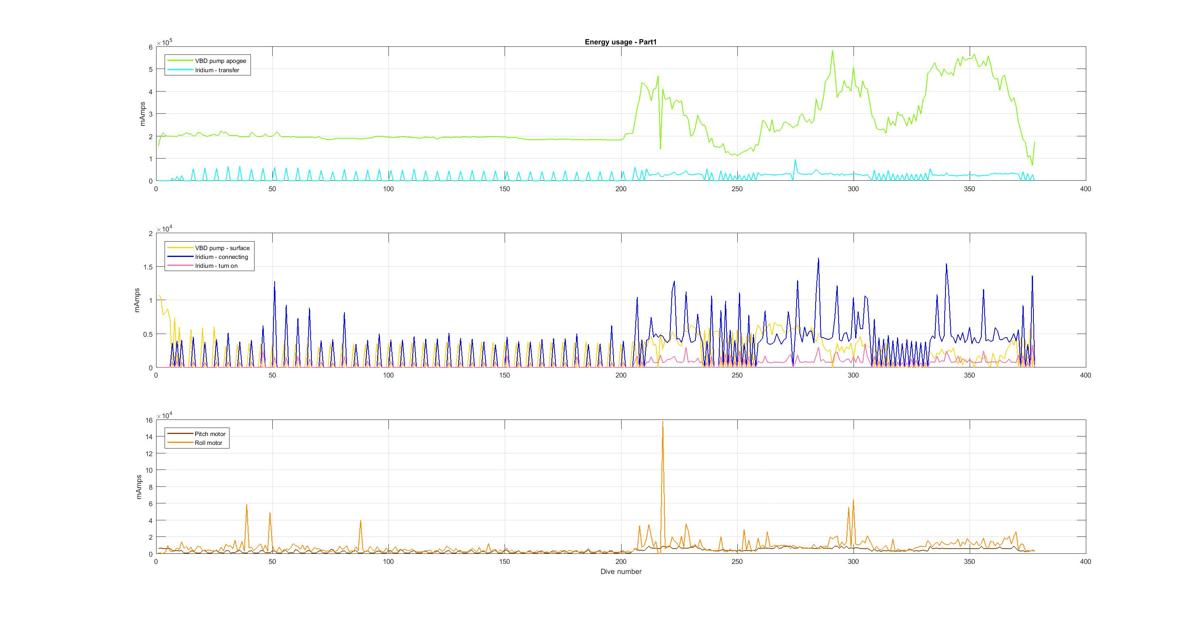Click the "300" x-axis tick under the top plot
Viewport: 1200px width, 622px height.
853,189
